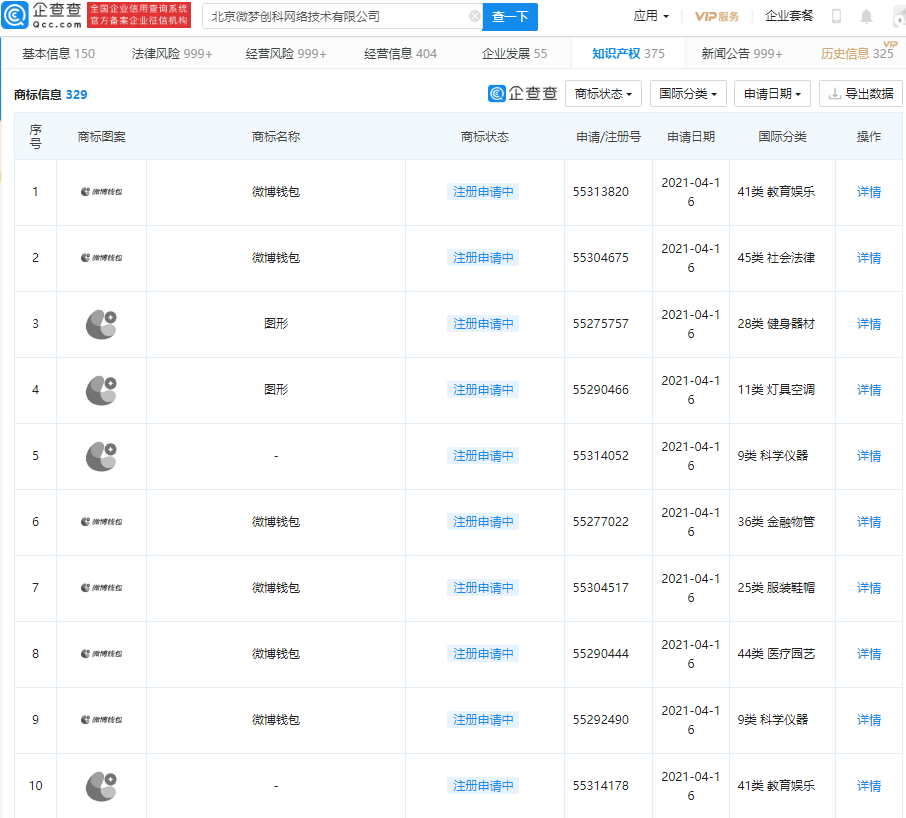Open 详情 for registration 55290466
Screen dimensions: 906x818
click(868, 390)
